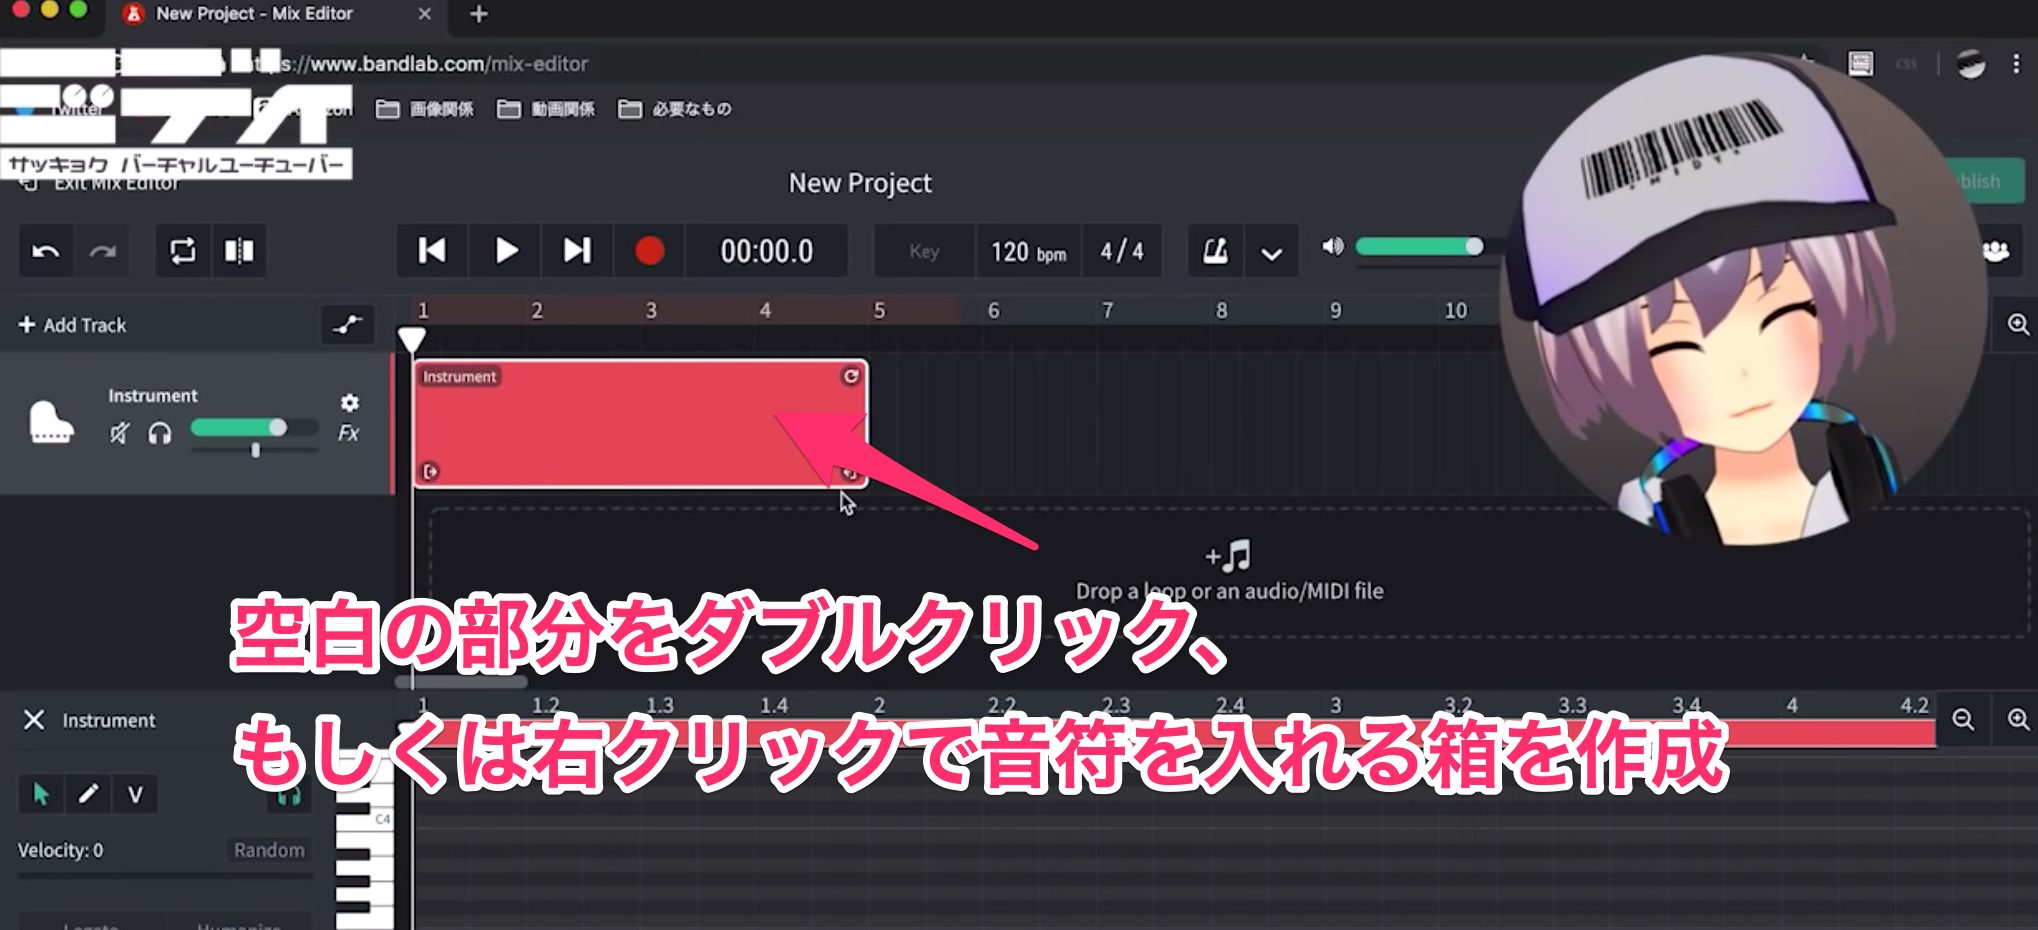This screenshot has height=930, width=2038.
Task: Select the red Instrument region
Action: click(640, 425)
